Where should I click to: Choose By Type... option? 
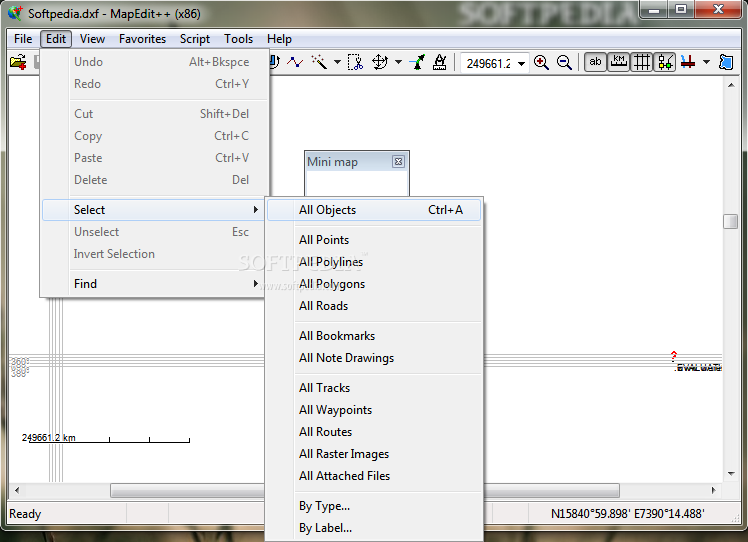coord(374,506)
